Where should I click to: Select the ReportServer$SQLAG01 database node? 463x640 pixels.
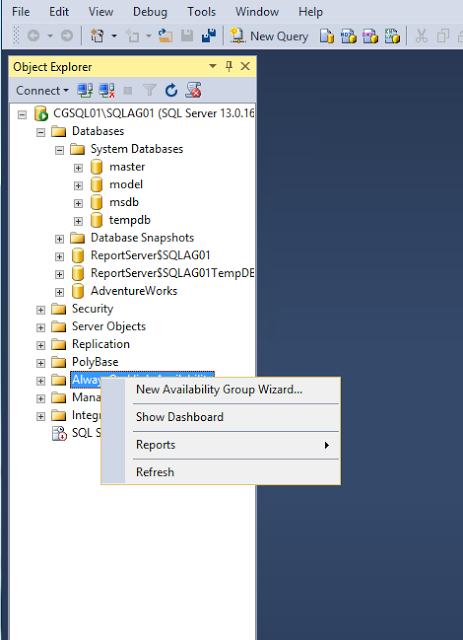[150, 256]
